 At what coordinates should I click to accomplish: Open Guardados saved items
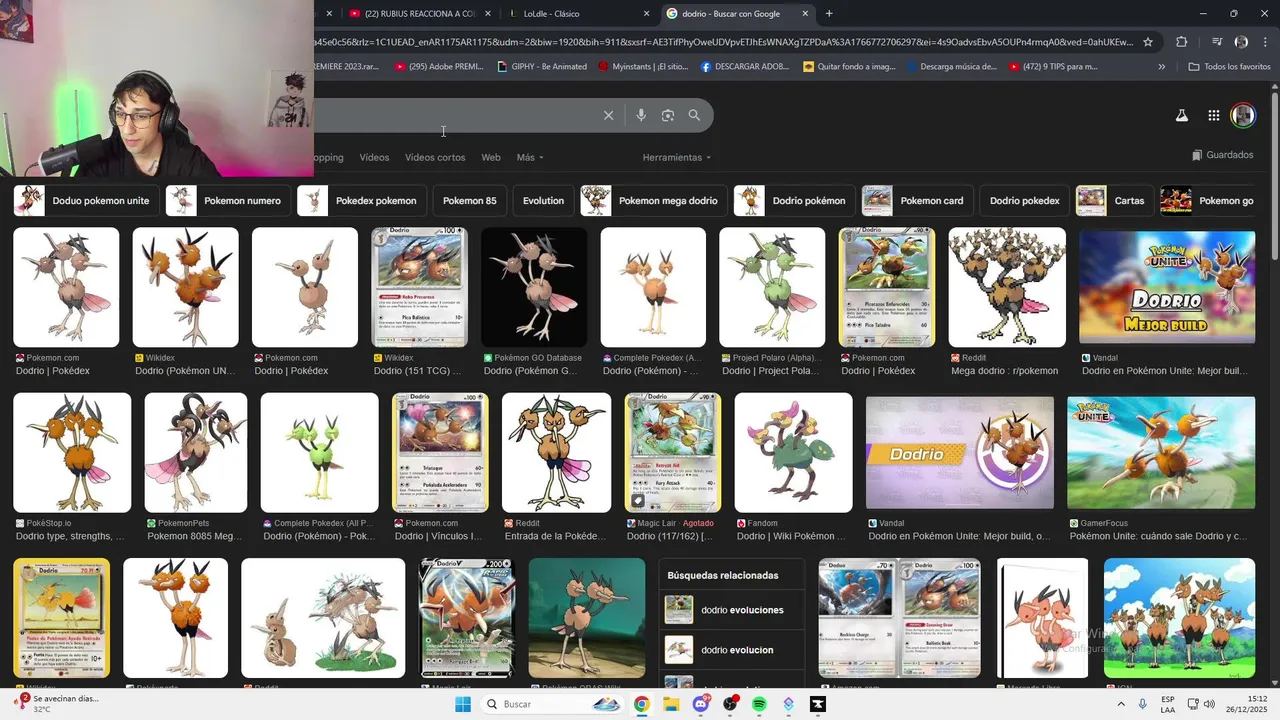pyautogui.click(x=1222, y=155)
